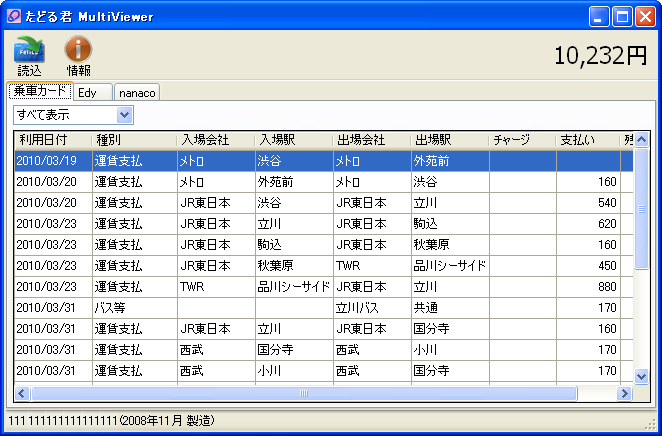Open the 情報 info icon

tap(79, 55)
